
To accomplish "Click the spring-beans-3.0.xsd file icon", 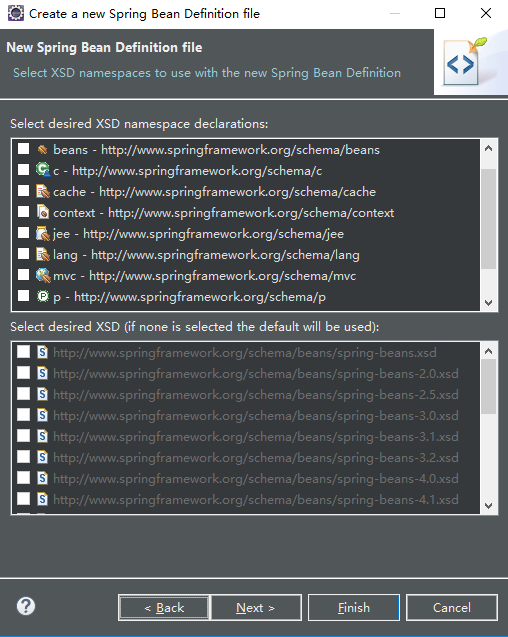I will click(x=42, y=415).
